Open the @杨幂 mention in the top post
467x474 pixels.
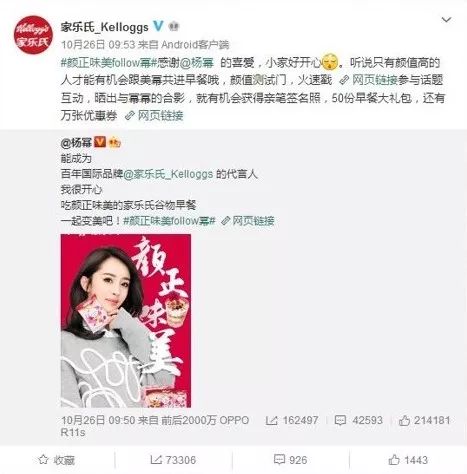[x=197, y=63]
